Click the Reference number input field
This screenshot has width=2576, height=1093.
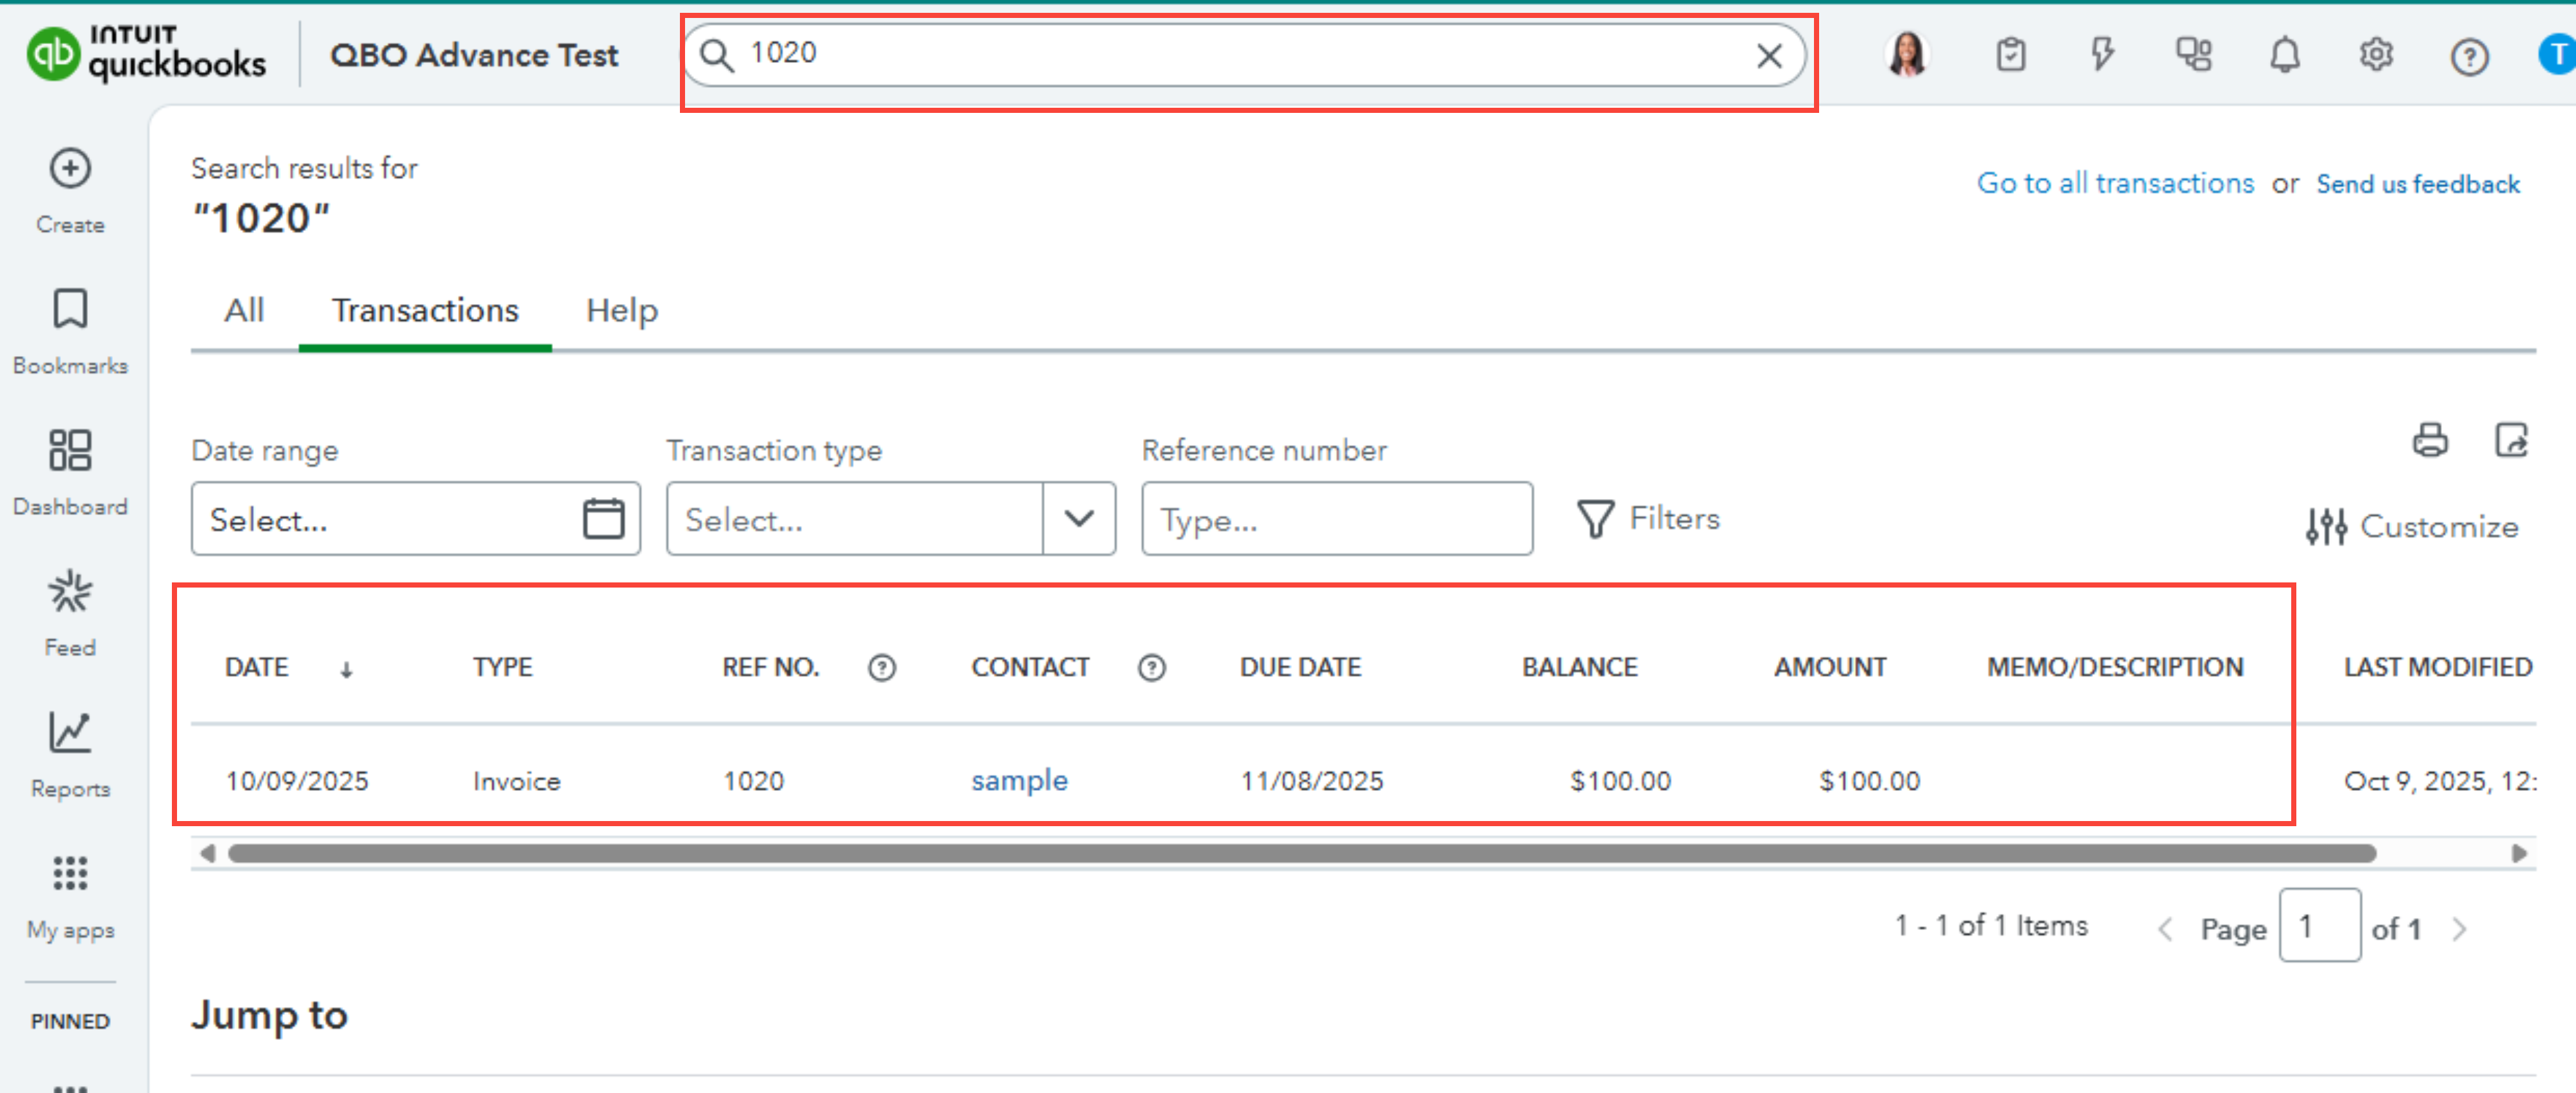[x=1336, y=519]
